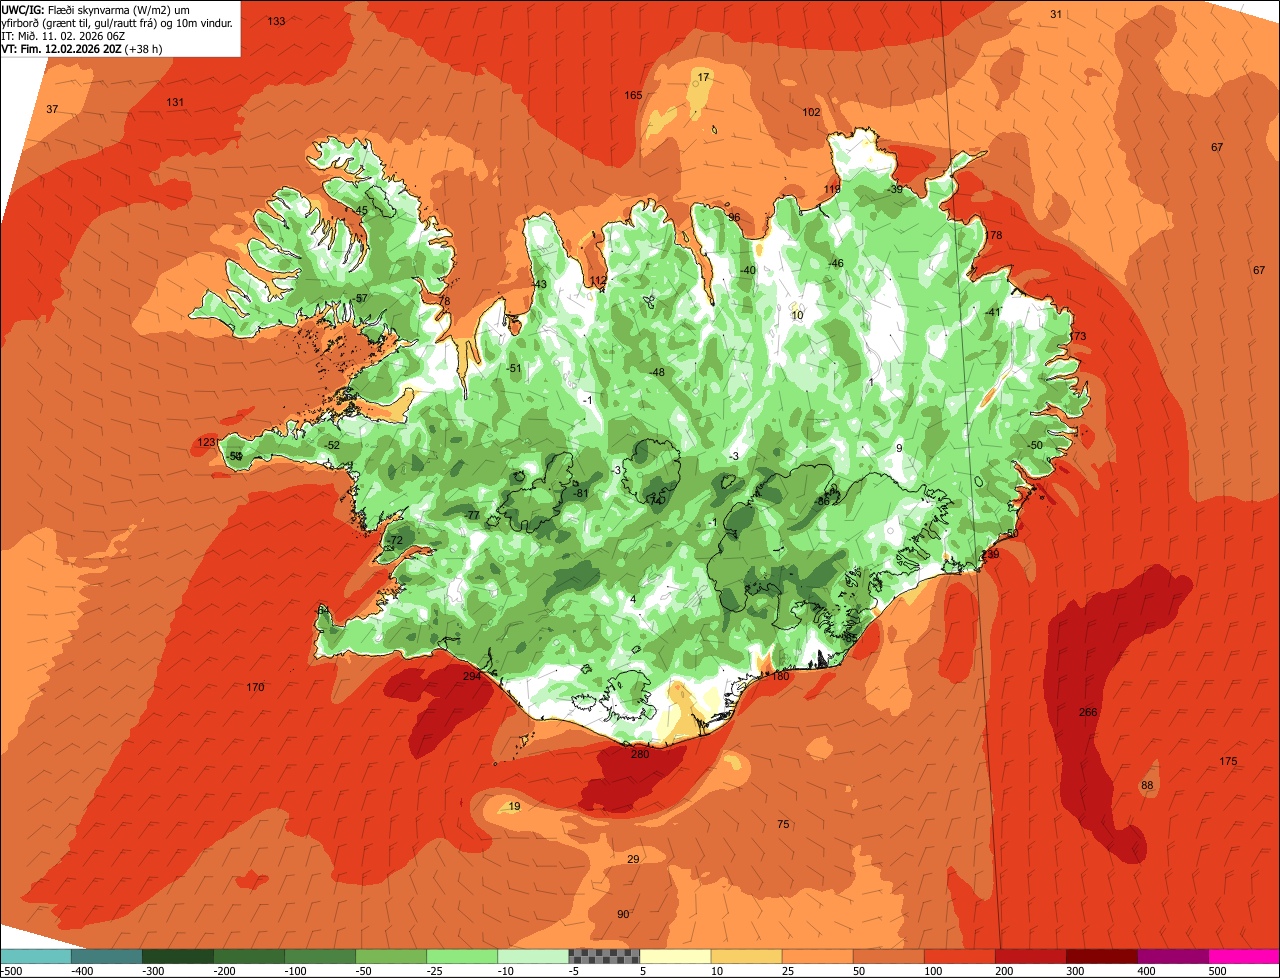
Task: Click the flux value '266' in the dark red area
Action: click(x=1088, y=712)
